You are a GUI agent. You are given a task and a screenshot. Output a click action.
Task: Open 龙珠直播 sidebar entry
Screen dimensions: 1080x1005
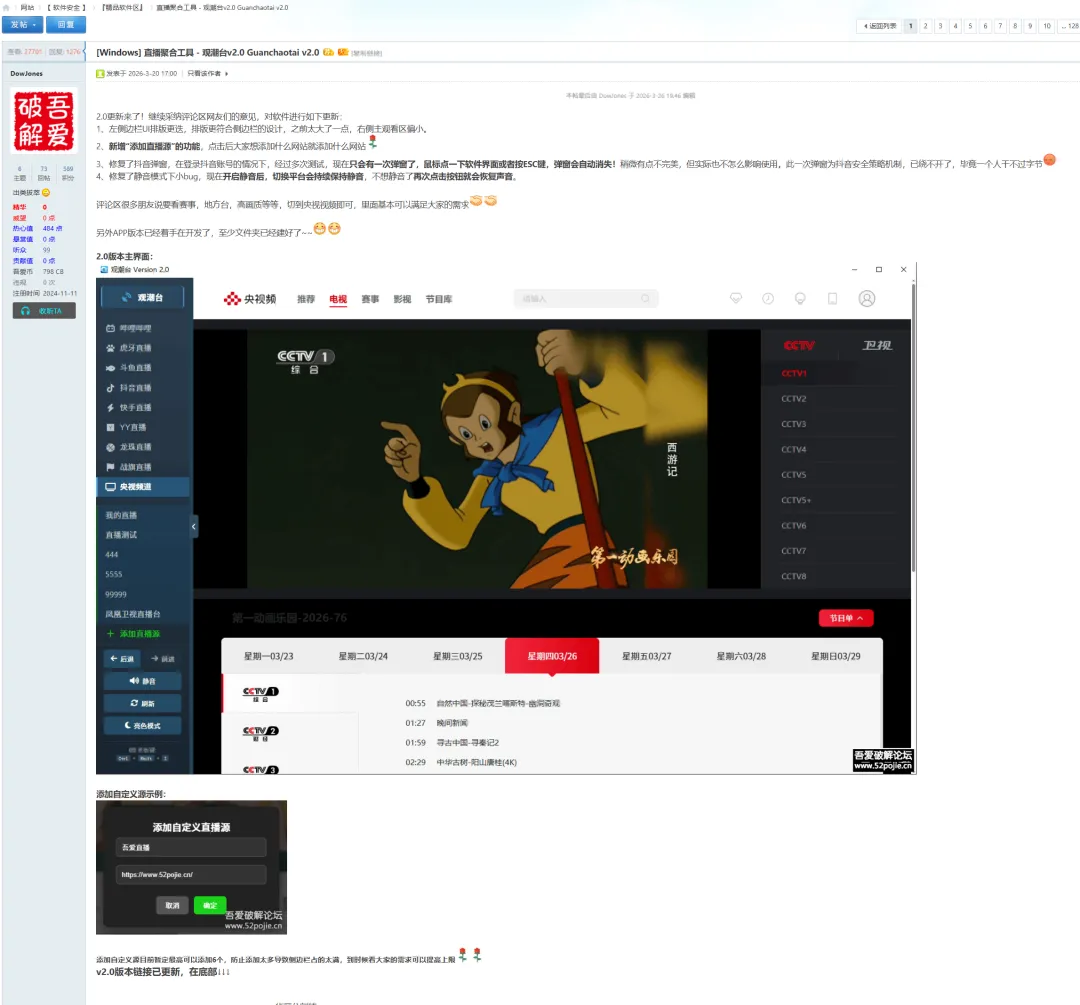tap(143, 447)
